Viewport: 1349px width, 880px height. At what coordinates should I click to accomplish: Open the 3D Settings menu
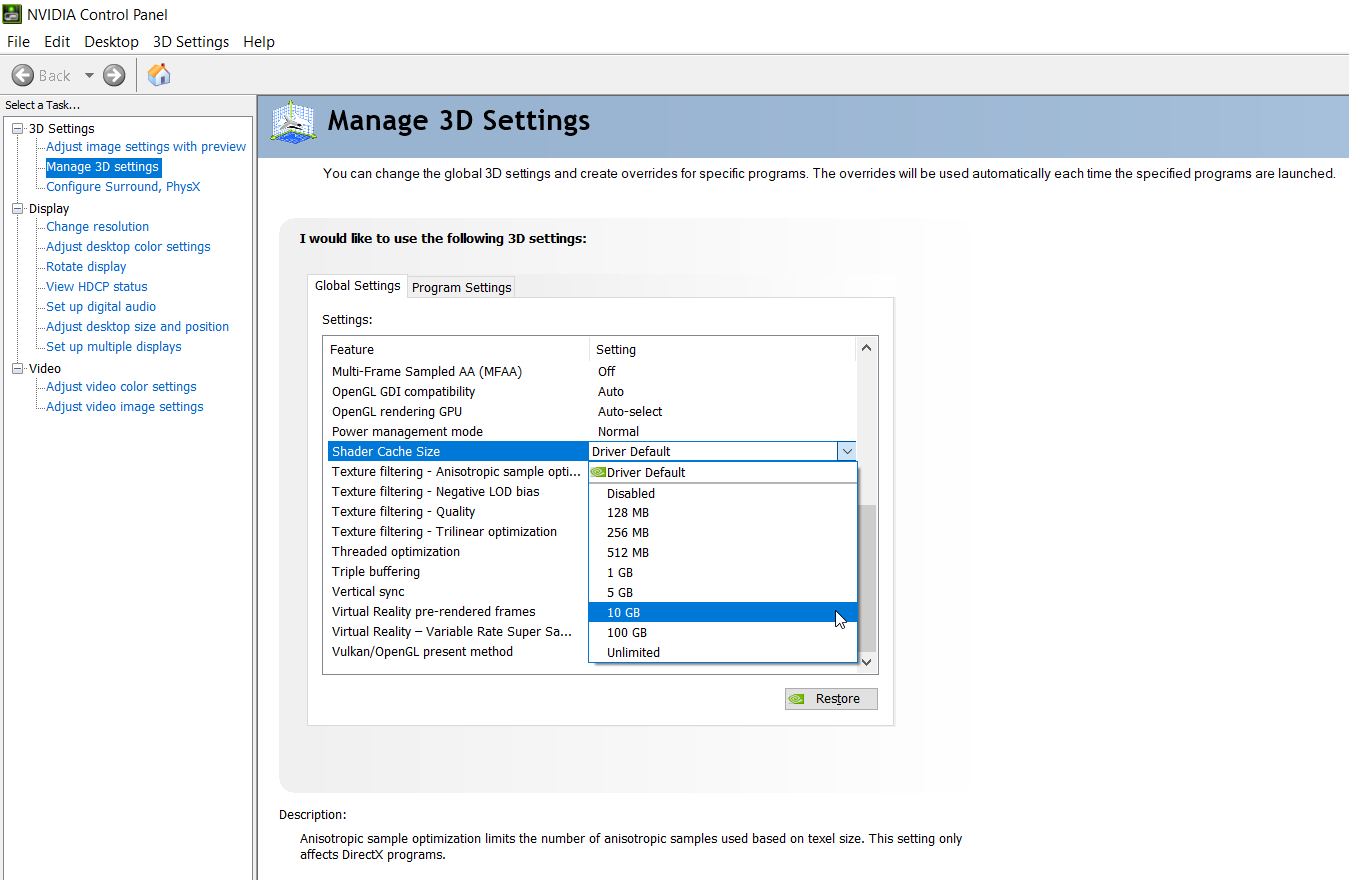(191, 42)
